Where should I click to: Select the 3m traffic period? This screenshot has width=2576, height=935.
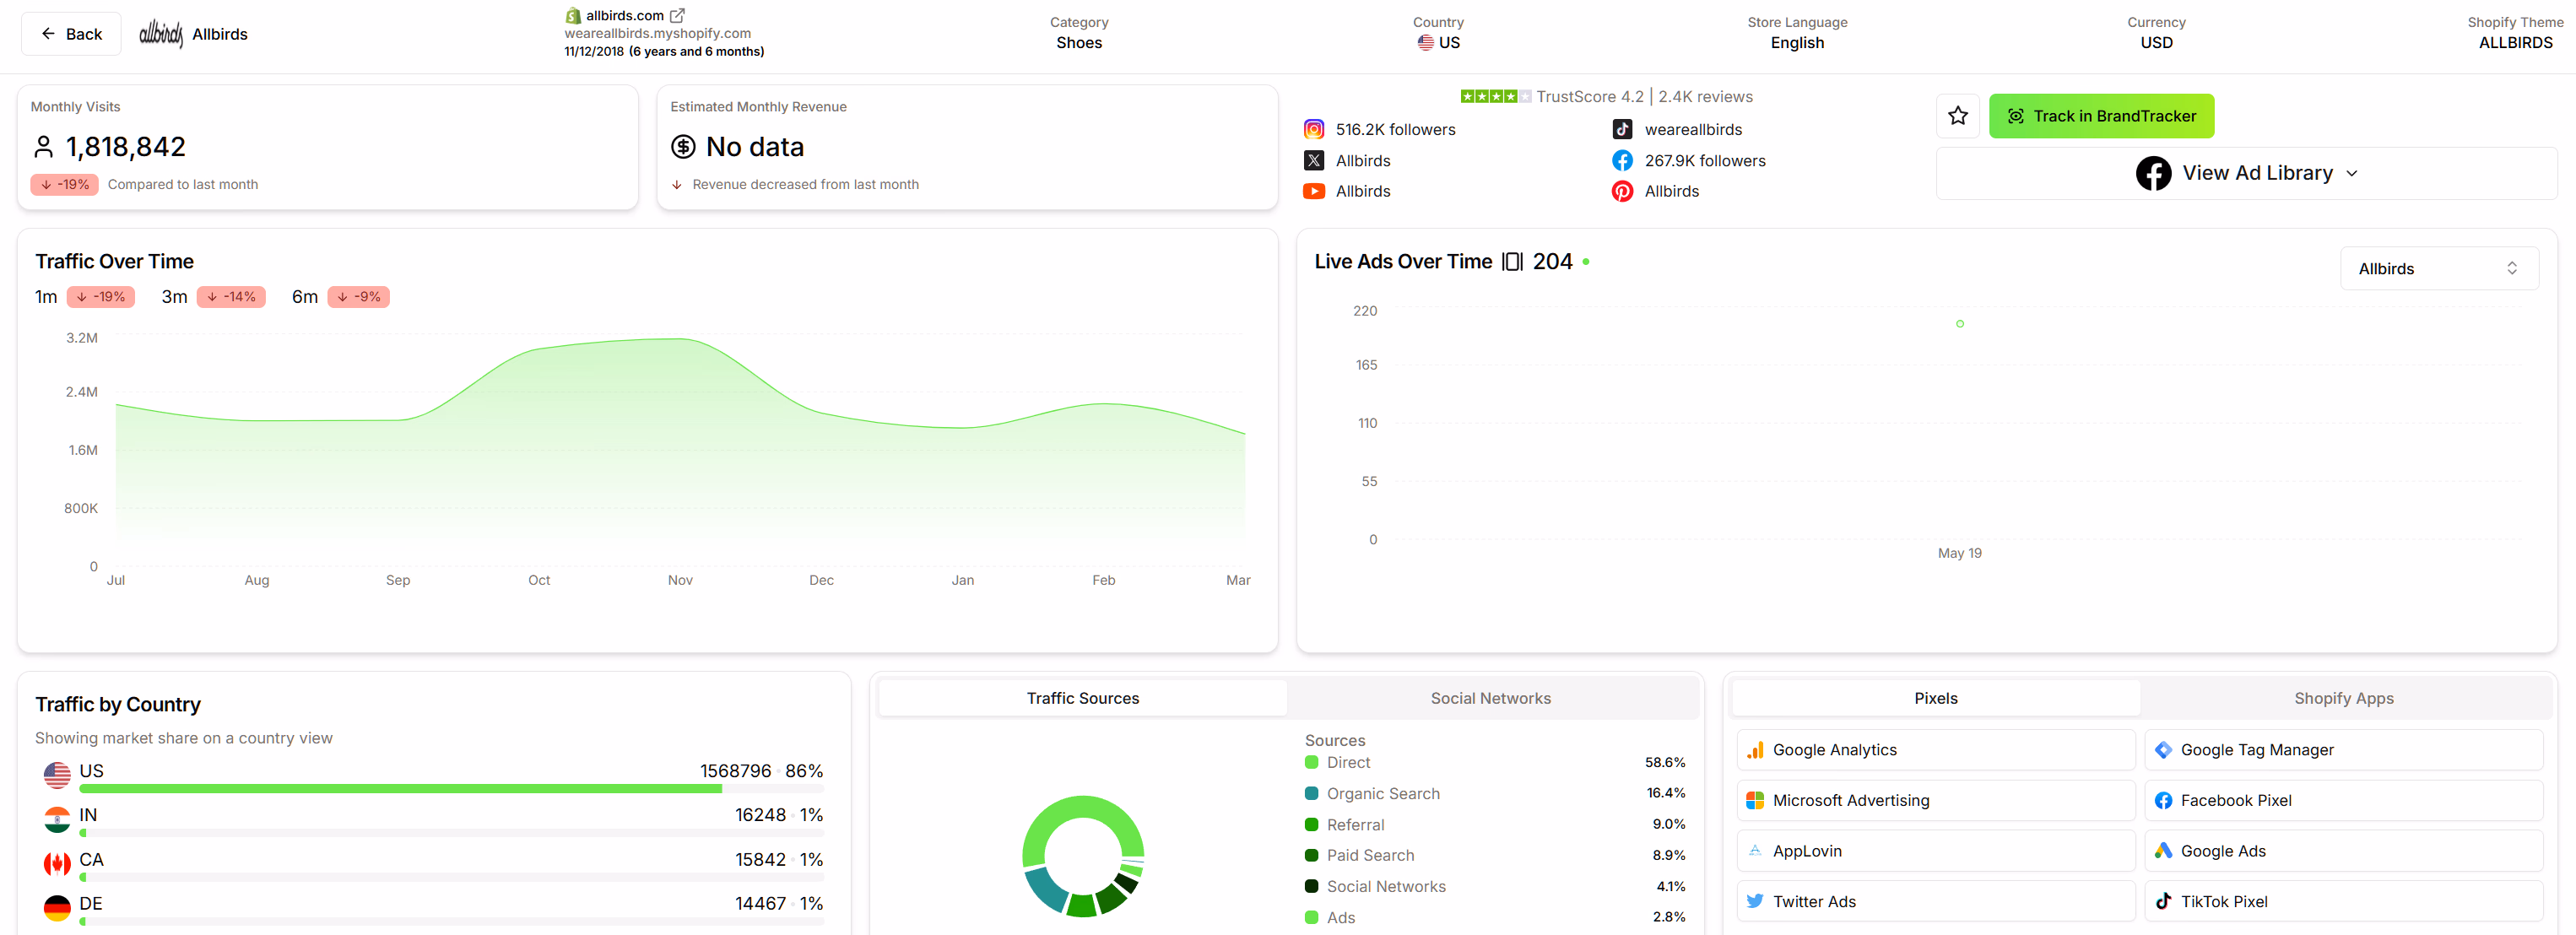(x=174, y=297)
